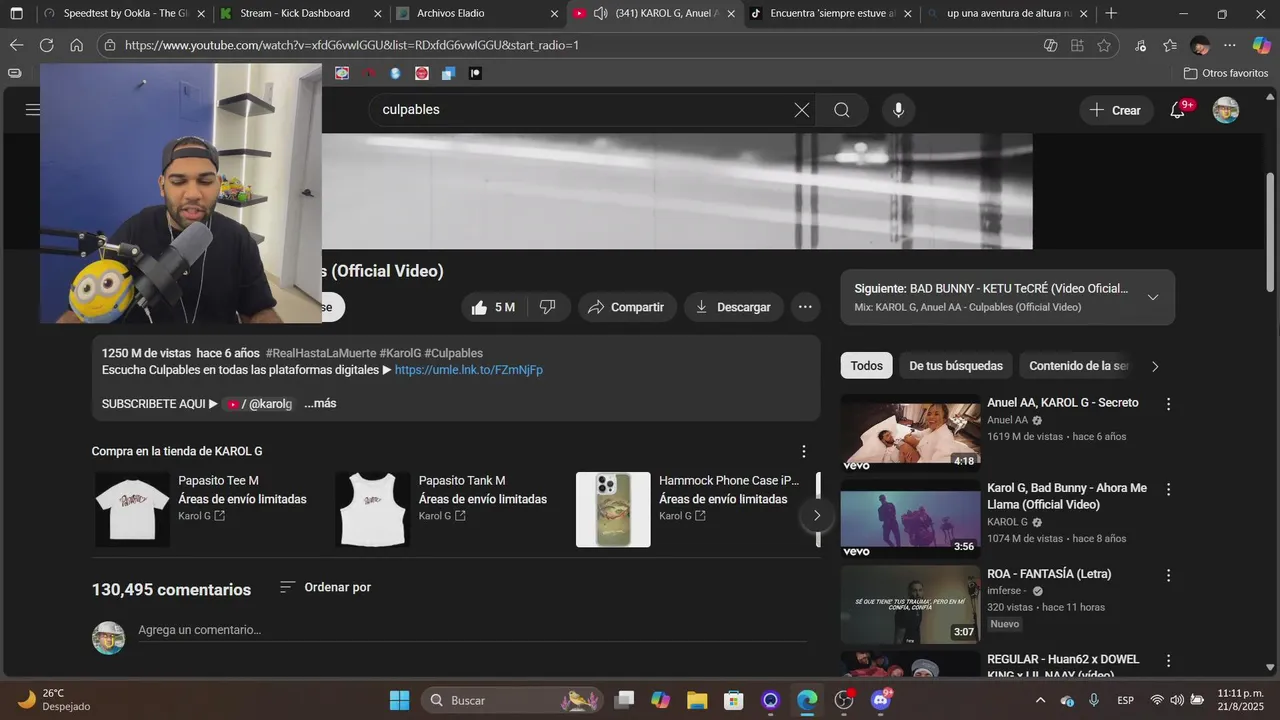Viewport: 1280px width, 720px height.
Task: Click the #Culpables hashtag
Action: pyautogui.click(x=454, y=353)
